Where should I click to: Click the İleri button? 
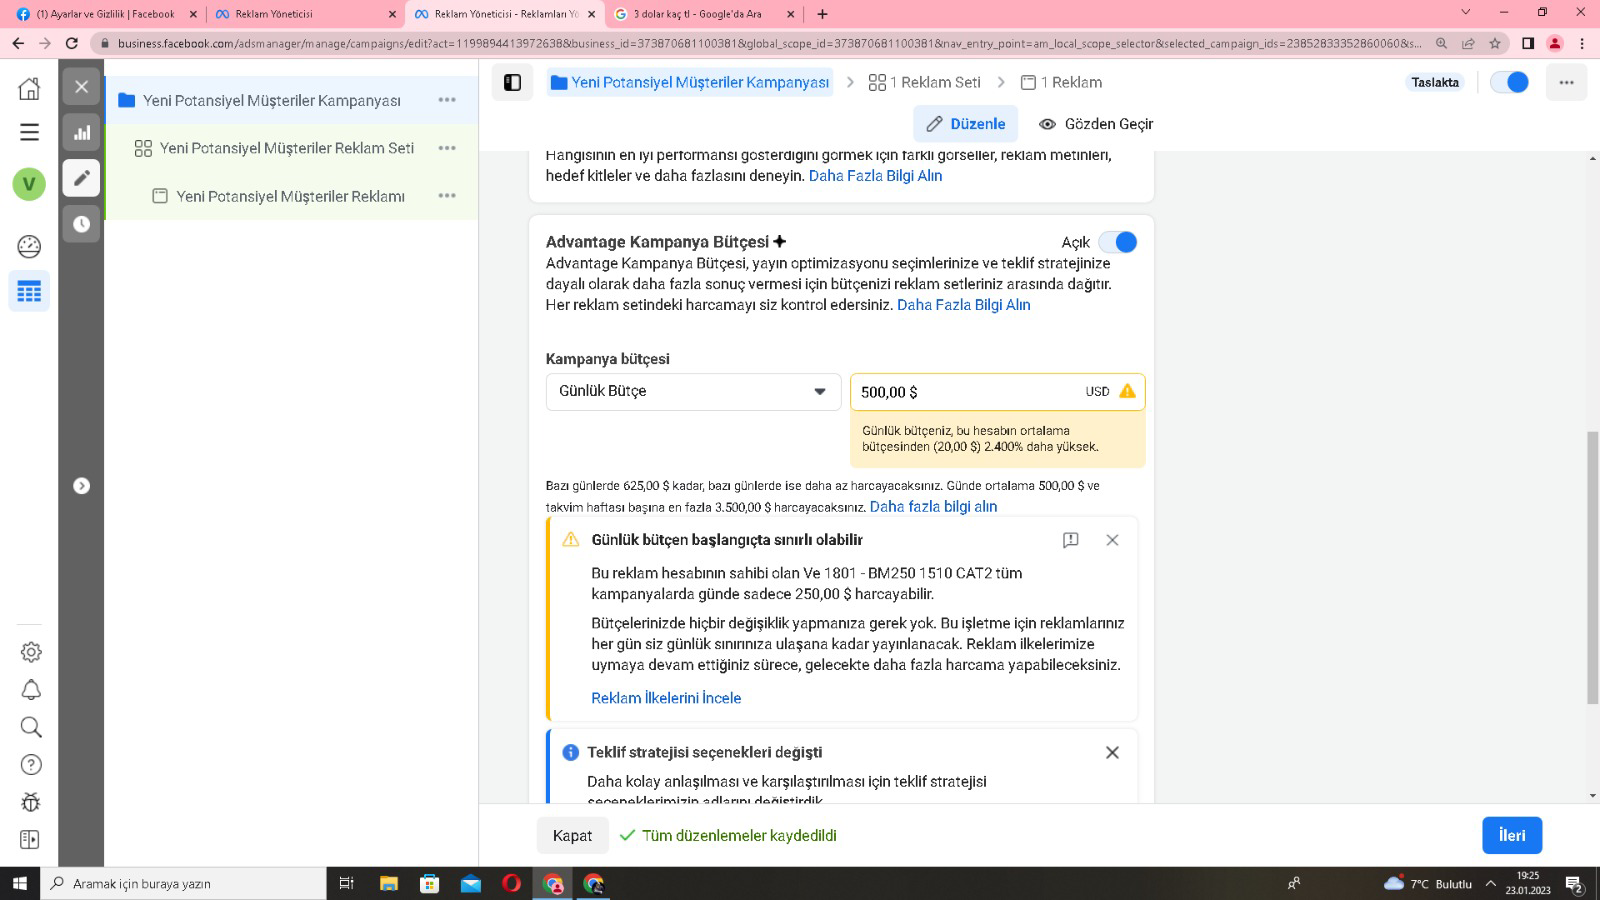1512,835
